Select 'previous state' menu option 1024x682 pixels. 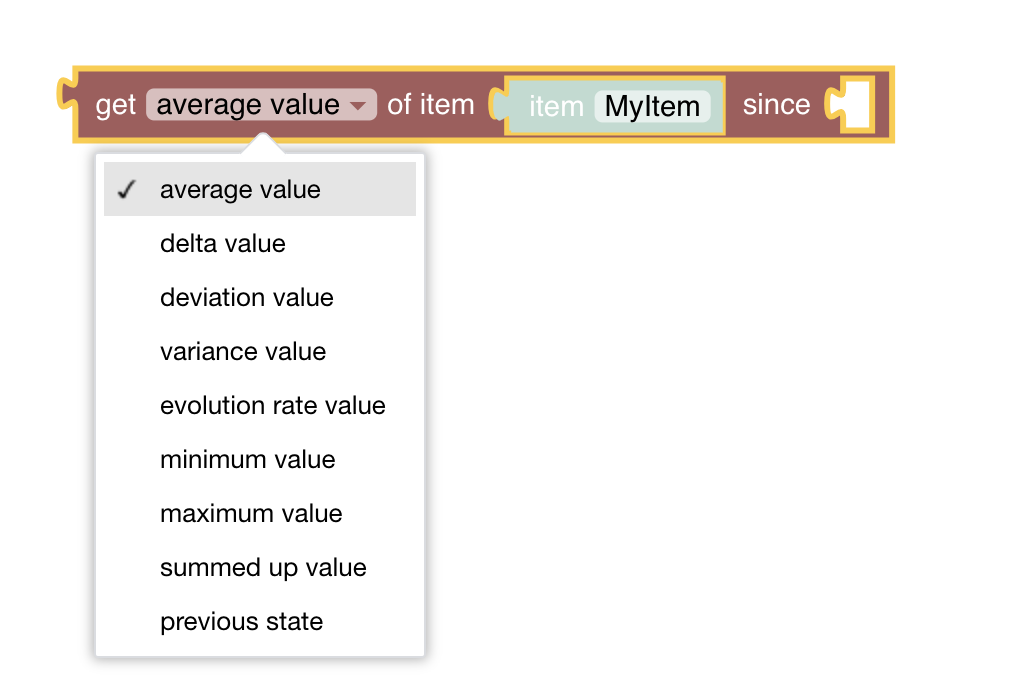click(241, 622)
